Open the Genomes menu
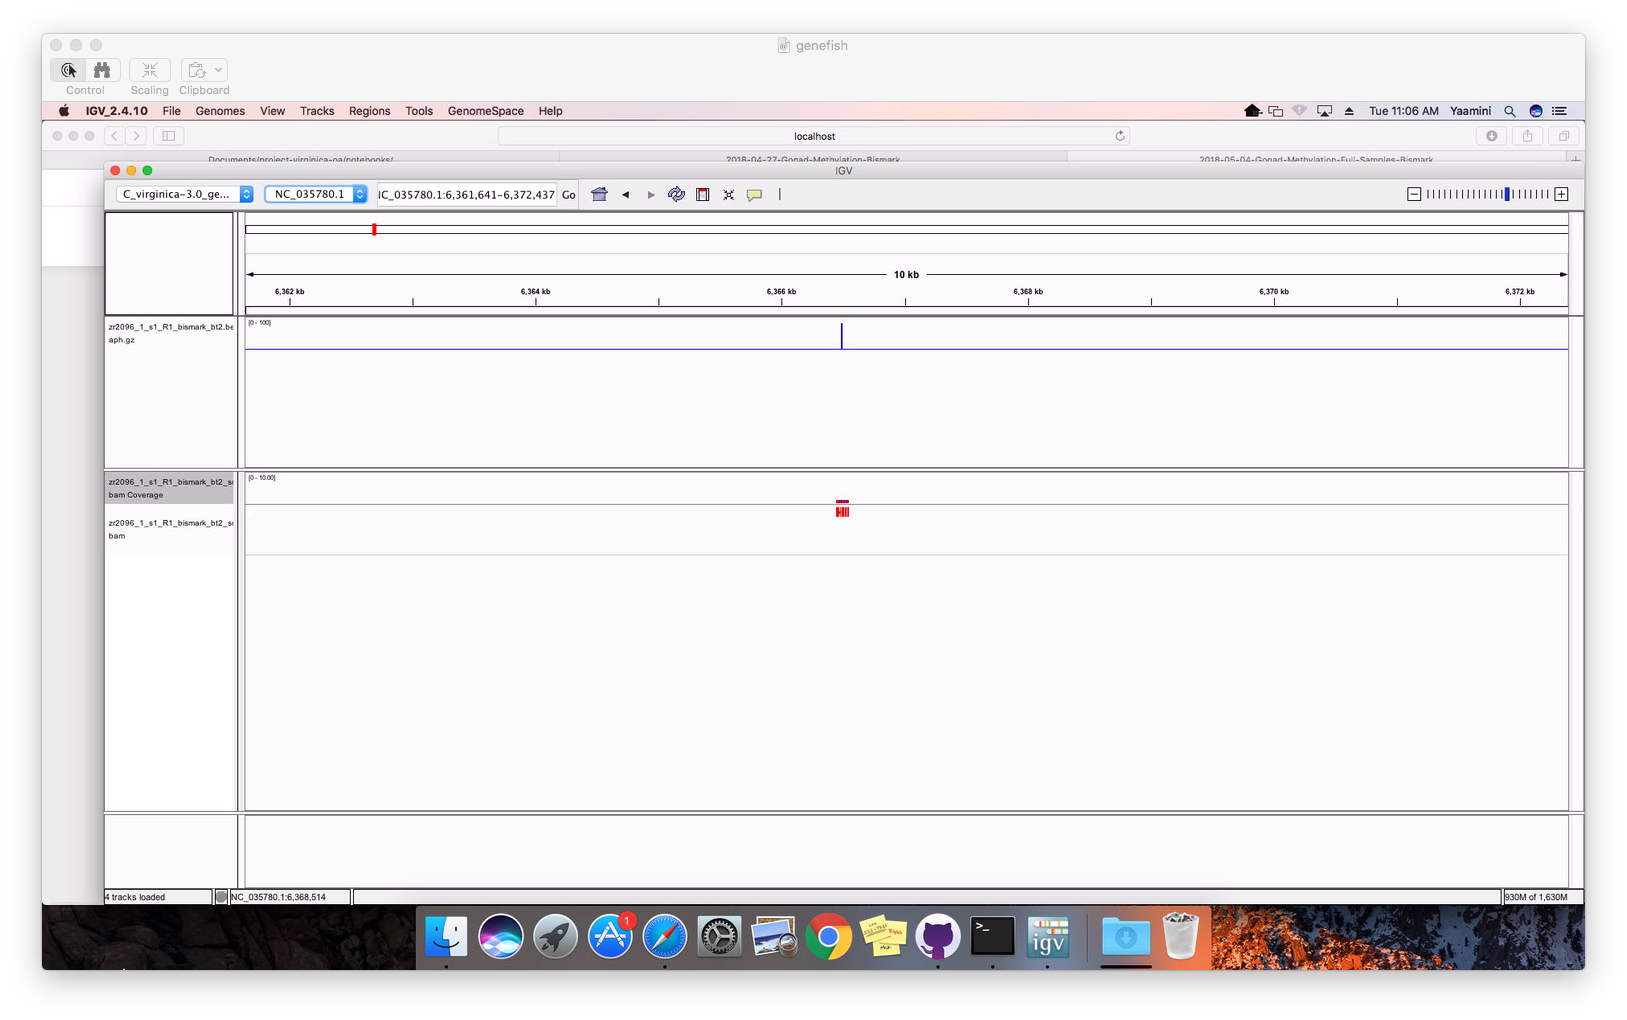1627x1020 pixels. pyautogui.click(x=220, y=111)
